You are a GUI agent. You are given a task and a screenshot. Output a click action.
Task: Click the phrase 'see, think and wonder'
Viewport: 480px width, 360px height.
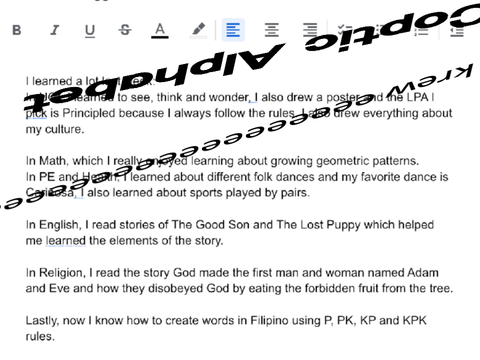point(190,97)
